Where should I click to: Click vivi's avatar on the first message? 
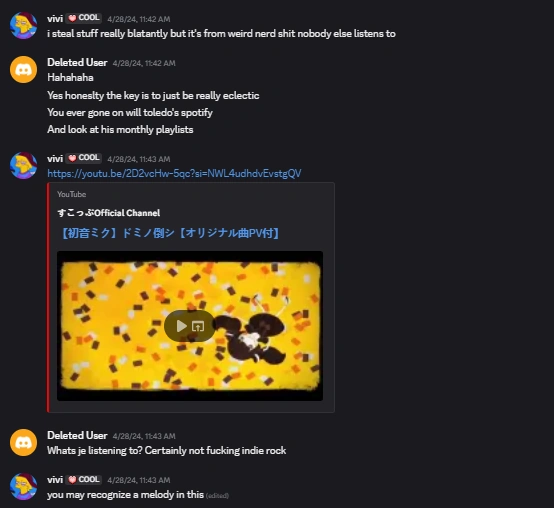[x=24, y=25]
